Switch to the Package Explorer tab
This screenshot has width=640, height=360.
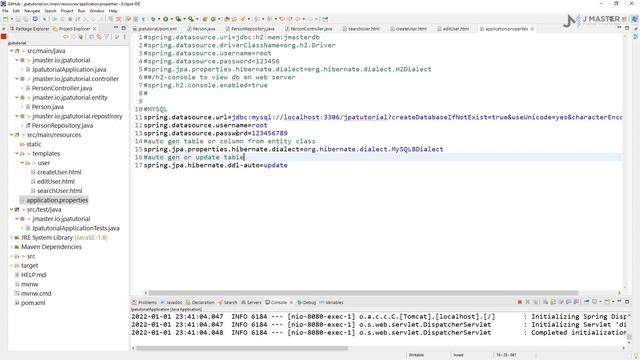tap(29, 29)
